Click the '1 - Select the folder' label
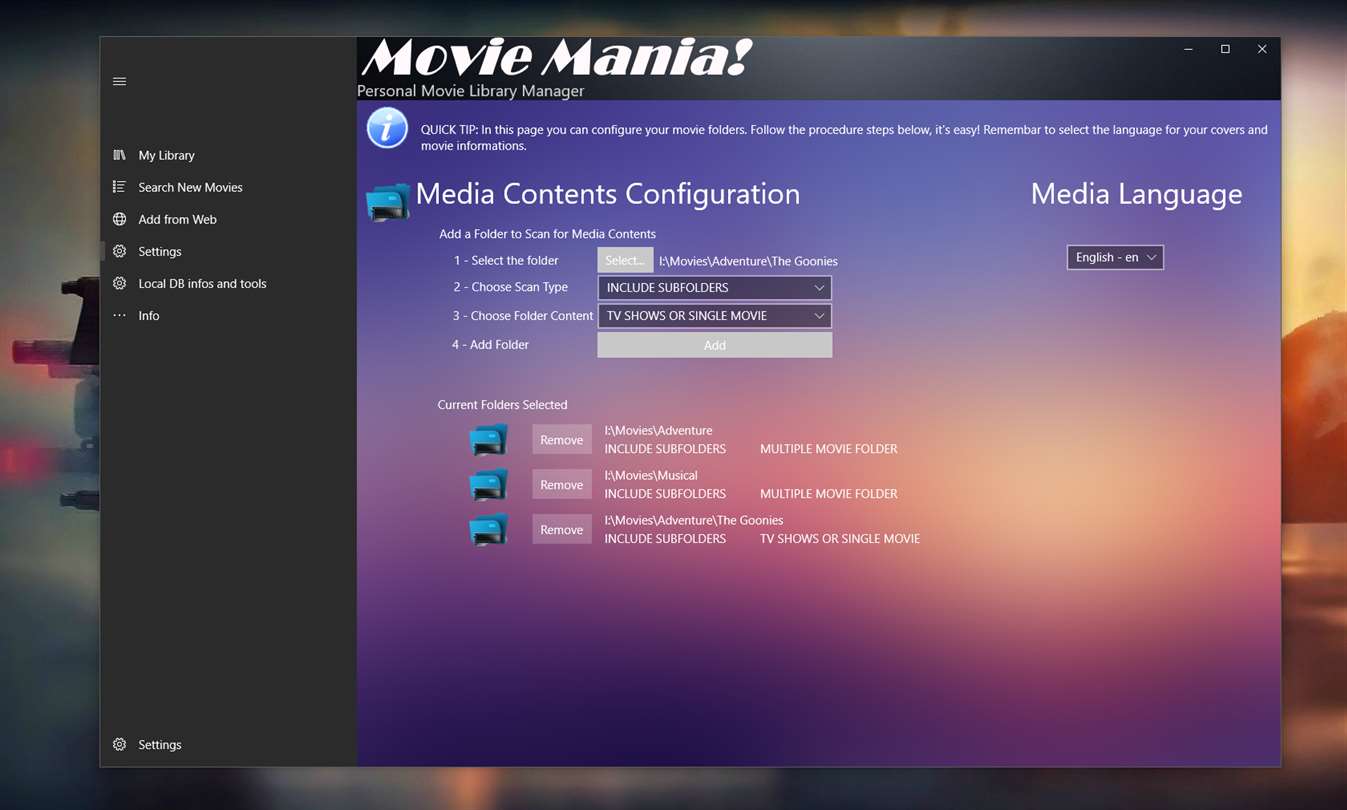 [506, 260]
